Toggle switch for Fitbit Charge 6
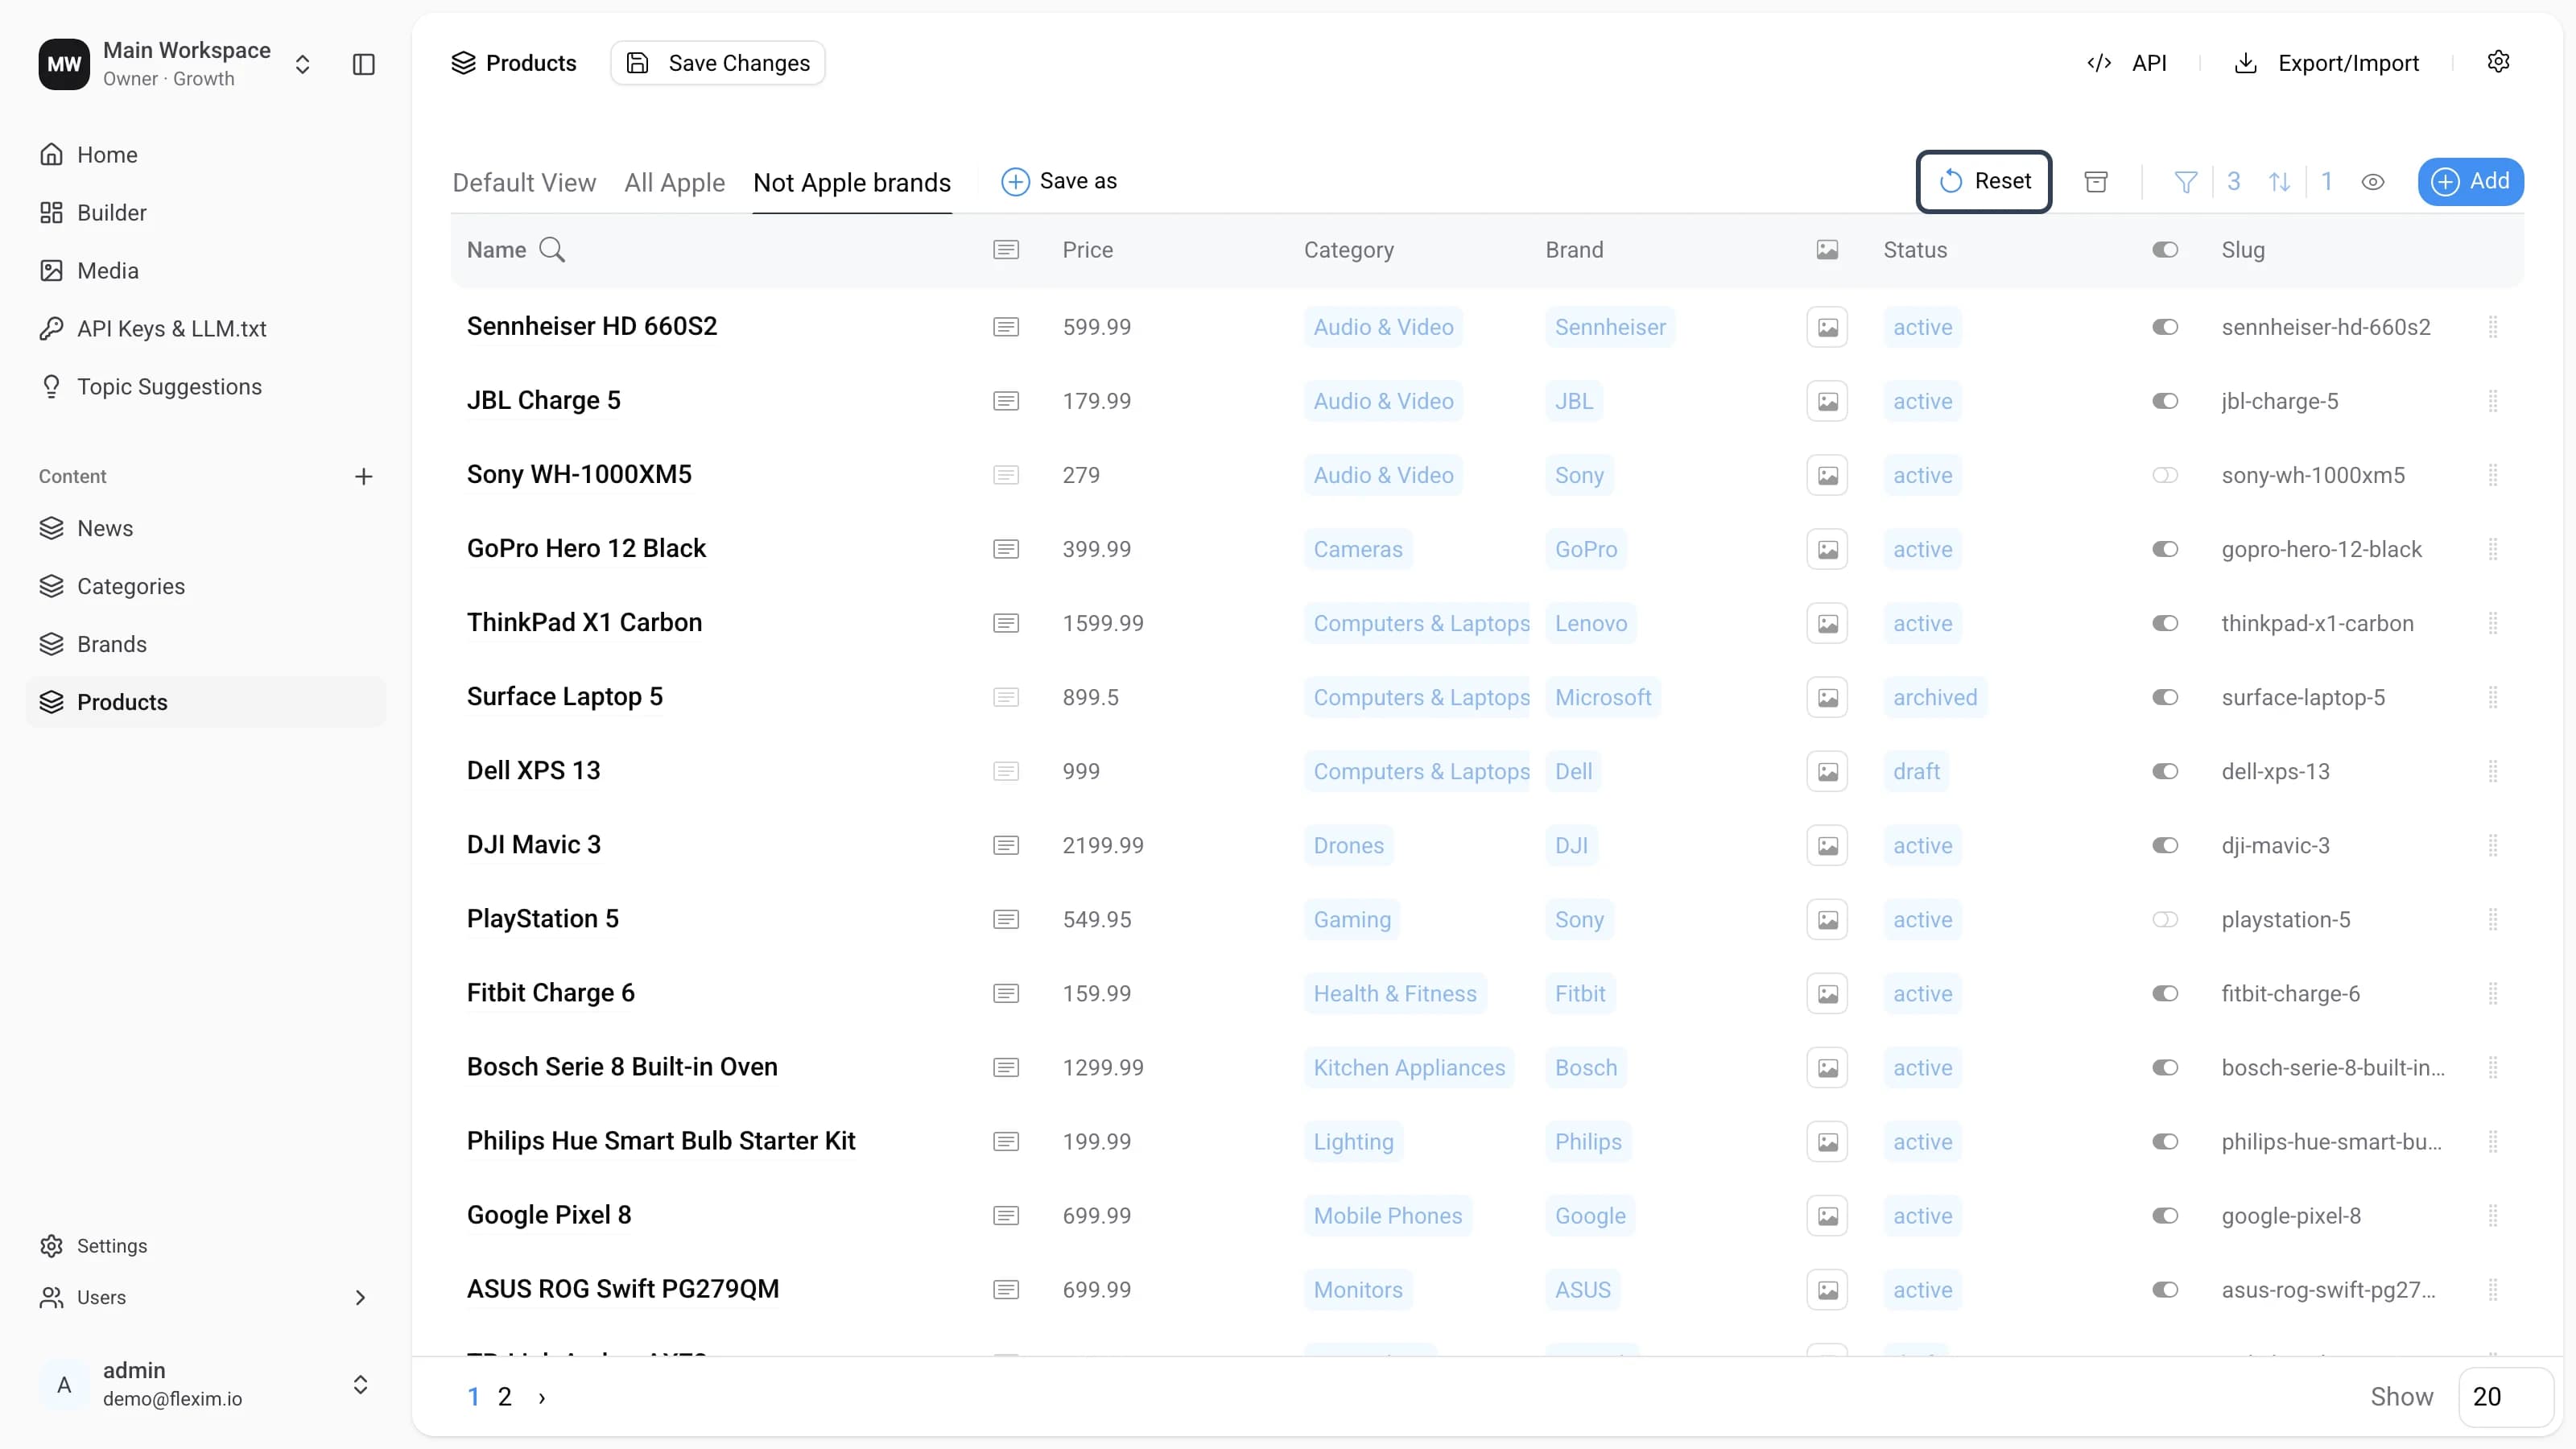This screenshot has height=1449, width=2576. pyautogui.click(x=2165, y=993)
